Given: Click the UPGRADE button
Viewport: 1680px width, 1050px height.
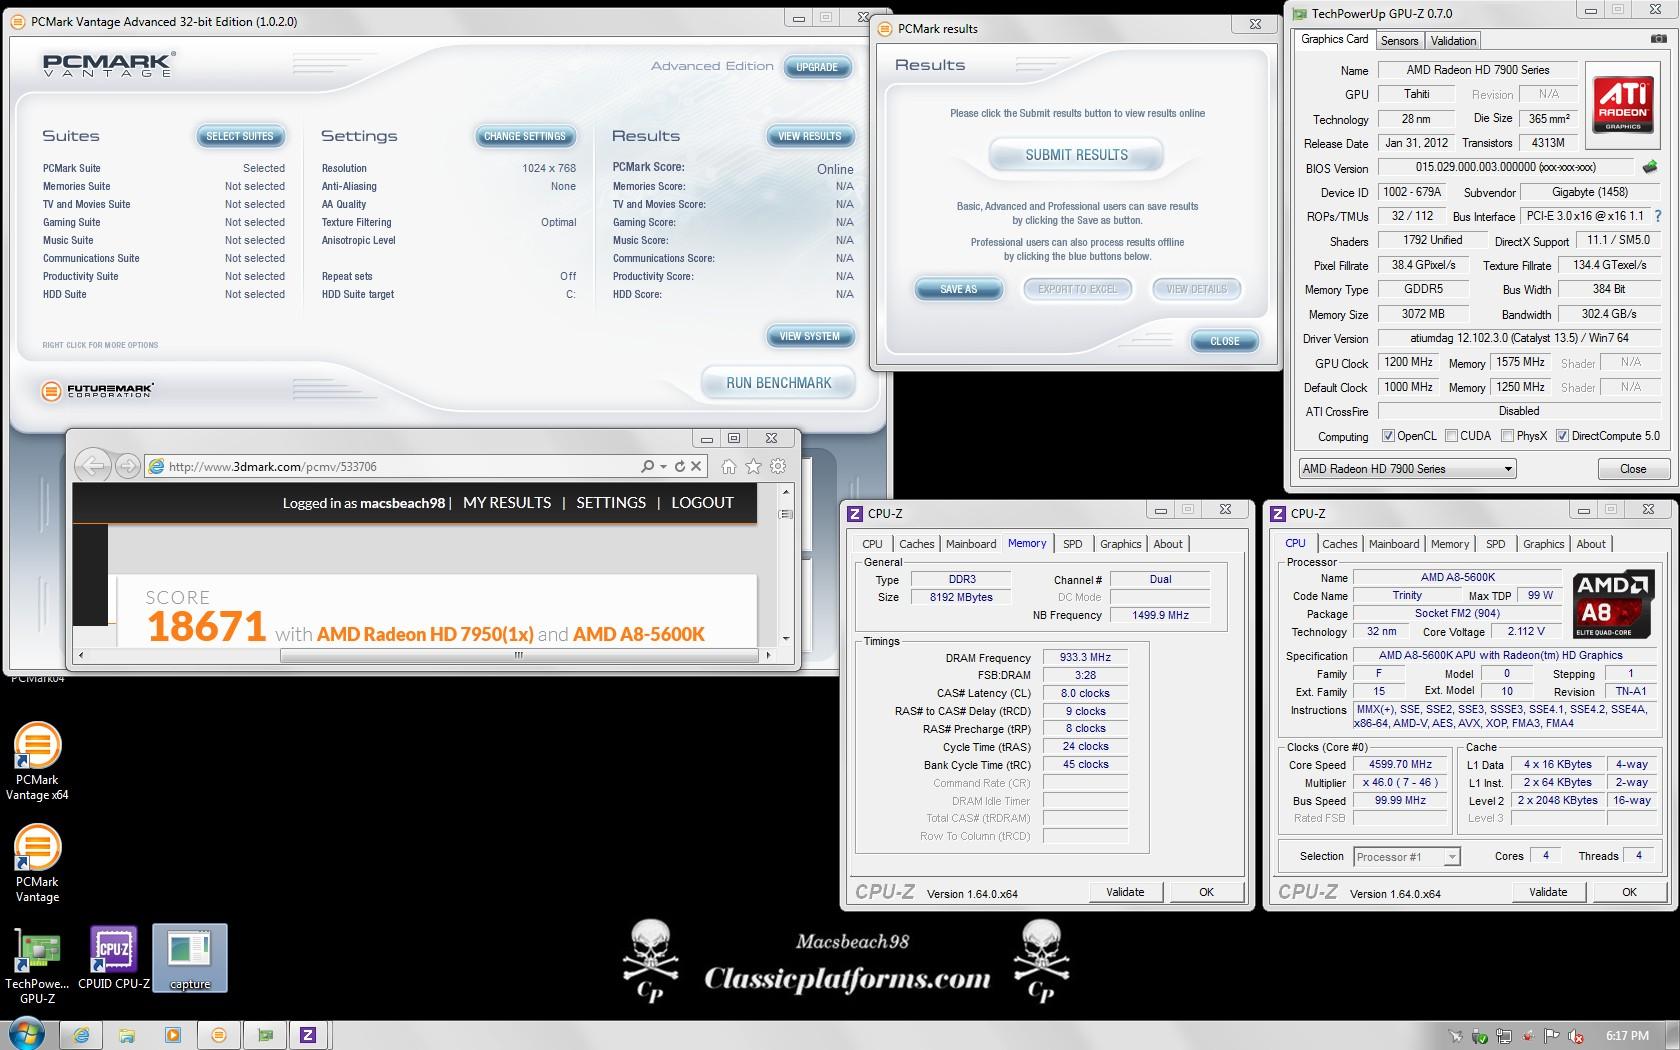Looking at the screenshot, I should pos(817,67).
